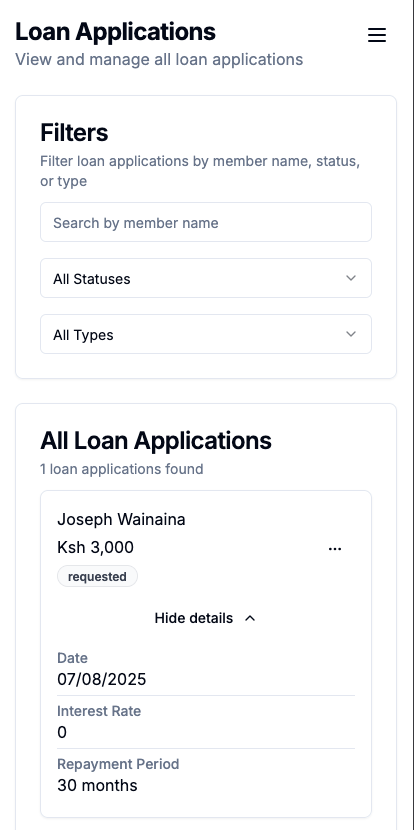Click the 30 months repayment period value
This screenshot has height=830, width=414.
click(x=97, y=785)
